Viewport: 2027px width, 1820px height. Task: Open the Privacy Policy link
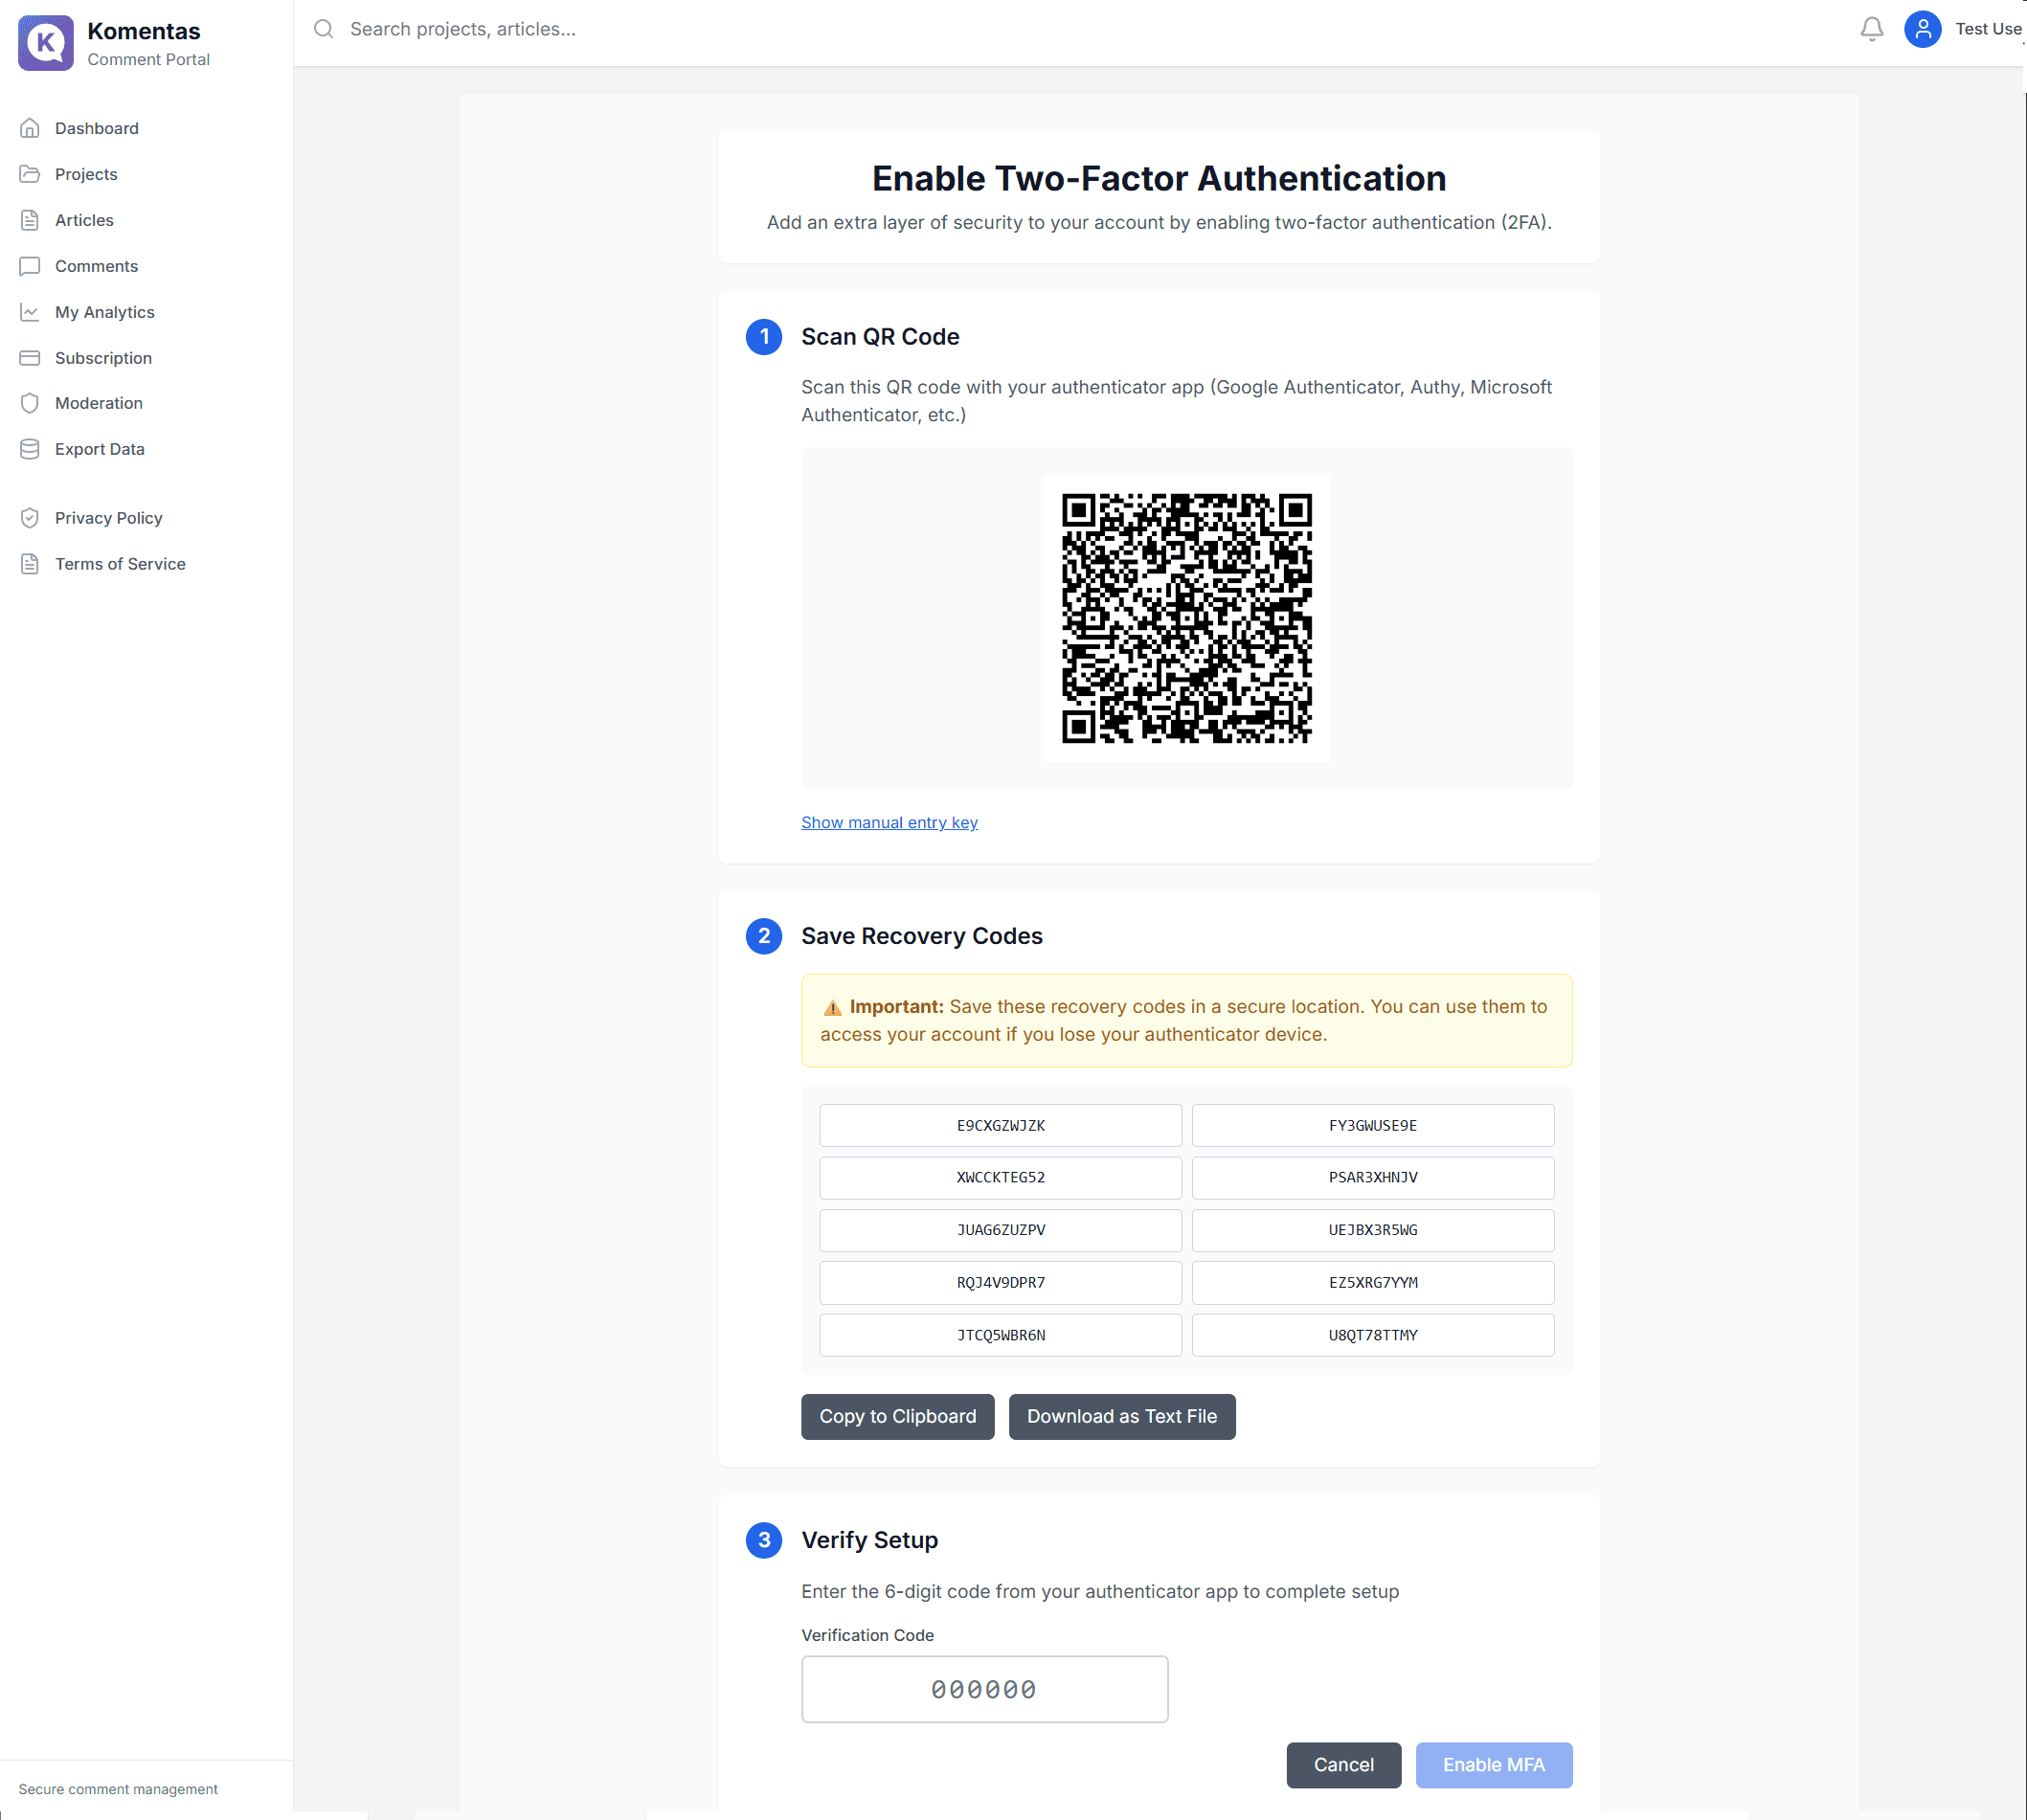(x=108, y=518)
